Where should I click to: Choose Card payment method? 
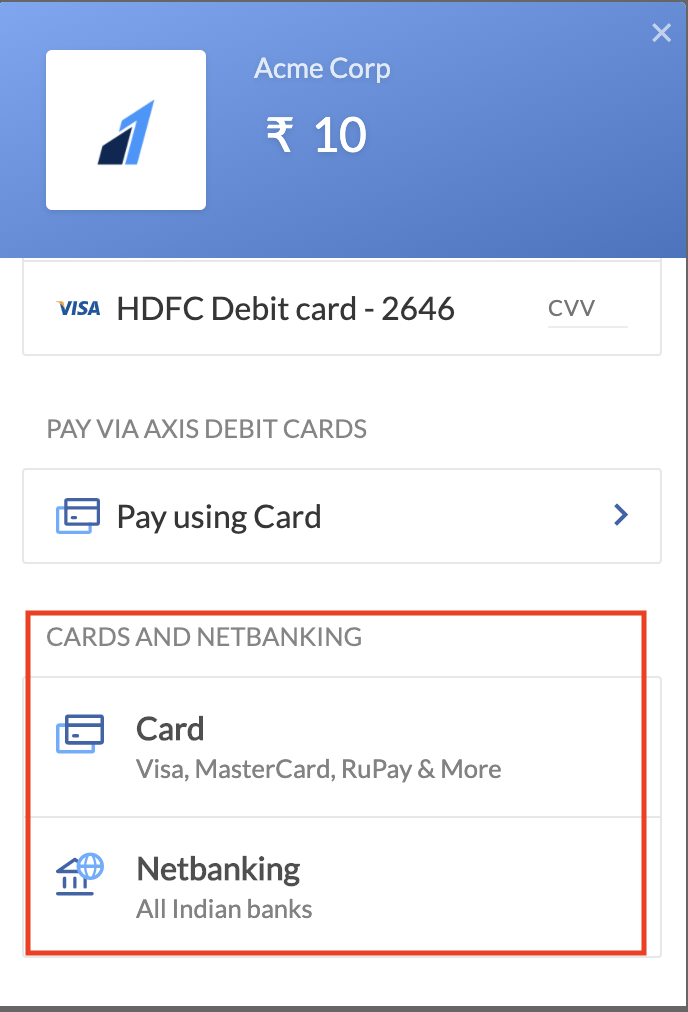click(342, 747)
